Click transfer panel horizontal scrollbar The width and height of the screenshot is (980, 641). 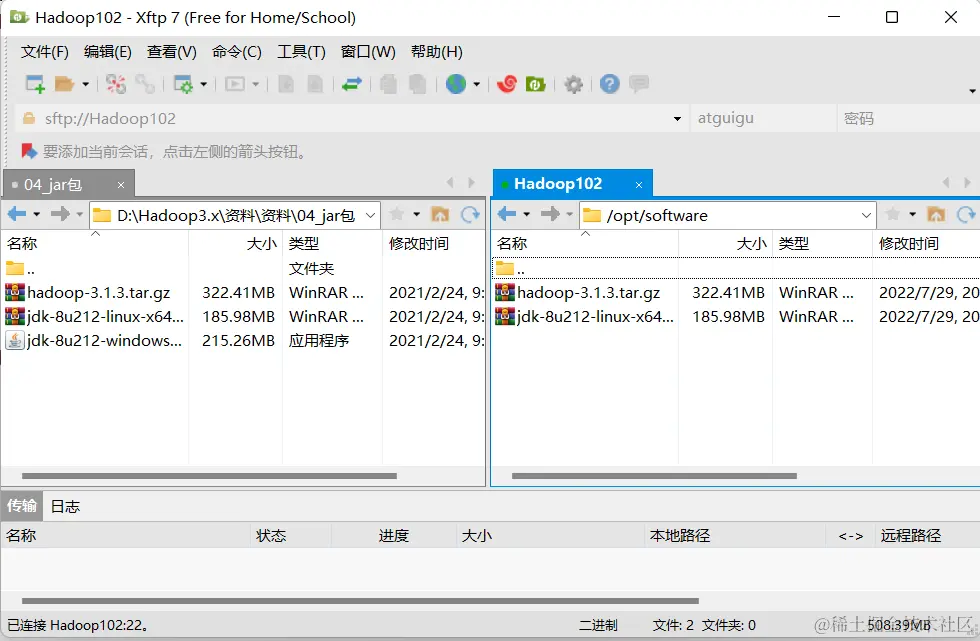(x=360, y=601)
